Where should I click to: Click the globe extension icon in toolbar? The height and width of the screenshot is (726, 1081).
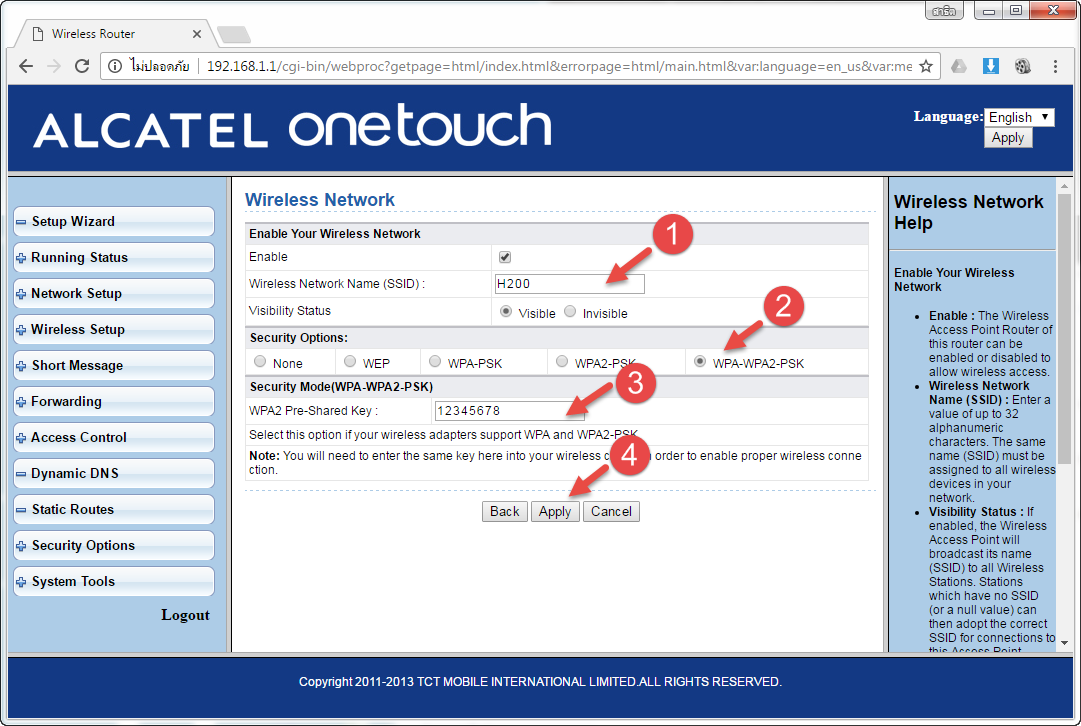[x=1022, y=66]
